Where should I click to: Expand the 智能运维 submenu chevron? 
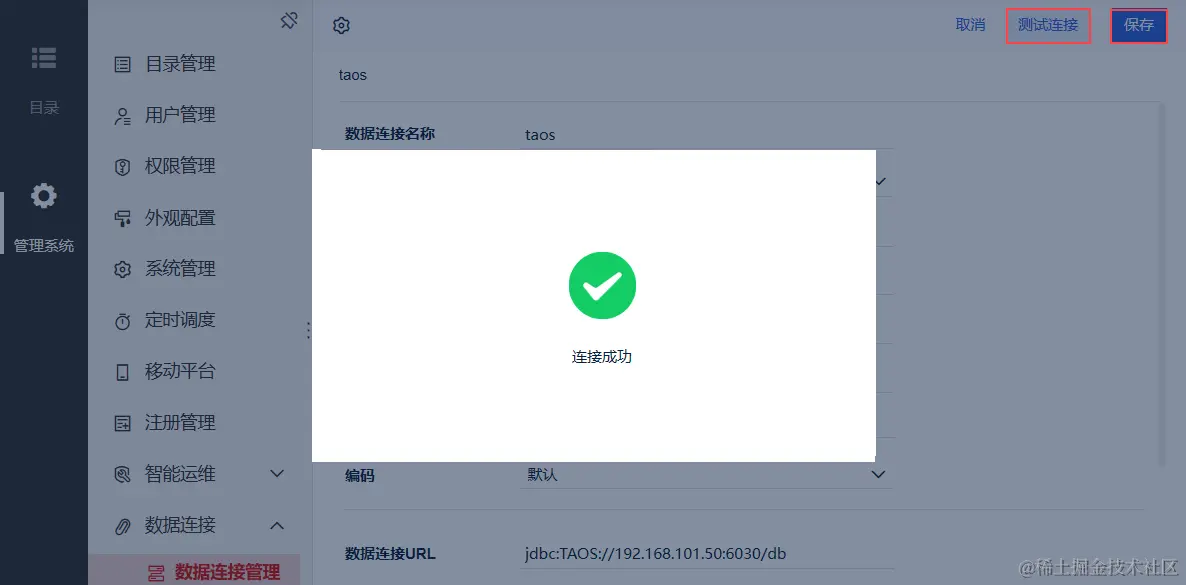pyautogui.click(x=277, y=474)
